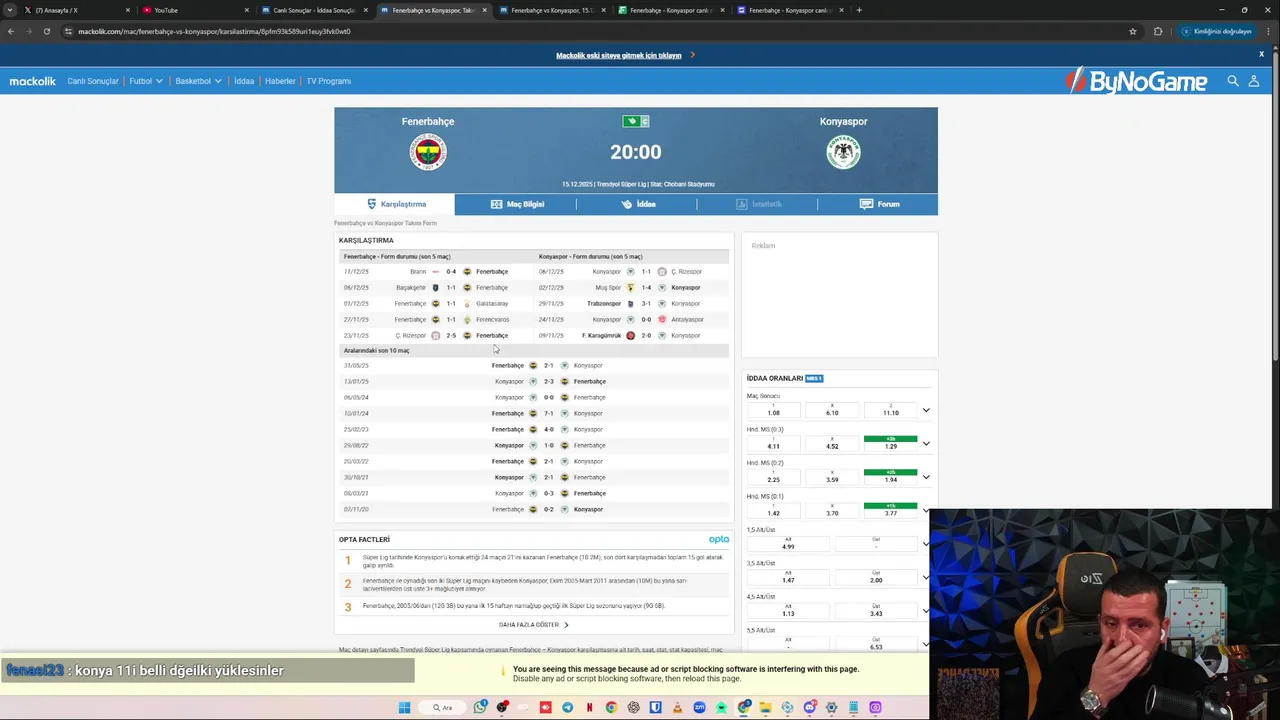Select Maç Sonucu draw odd 6.10
This screenshot has width=1280, height=720.
[x=832, y=410]
